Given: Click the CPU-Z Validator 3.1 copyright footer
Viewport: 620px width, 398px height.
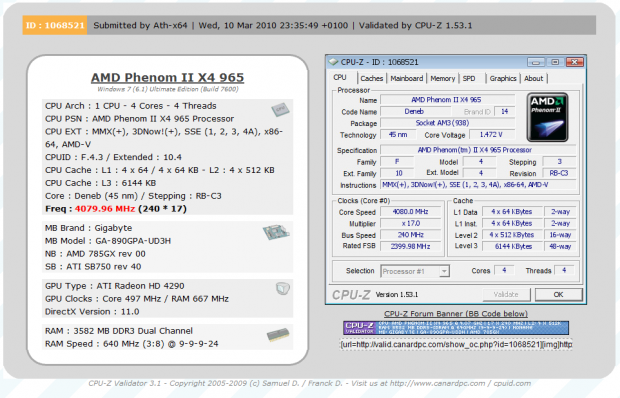Looking at the screenshot, I should click(x=310, y=383).
